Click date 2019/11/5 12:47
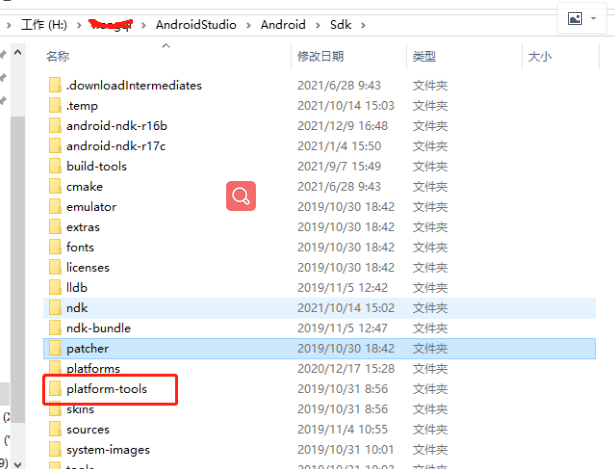The width and height of the screenshot is (615, 469). pyautogui.click(x=342, y=328)
